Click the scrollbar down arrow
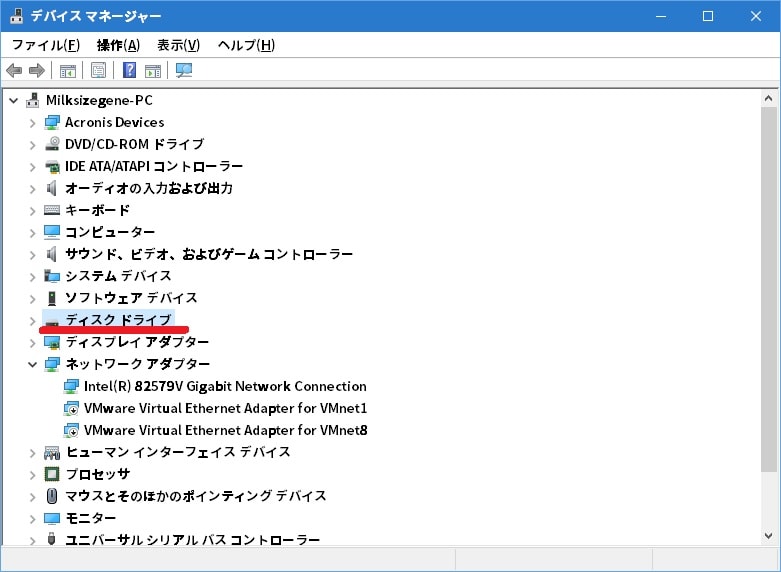The image size is (781, 572). click(x=769, y=536)
